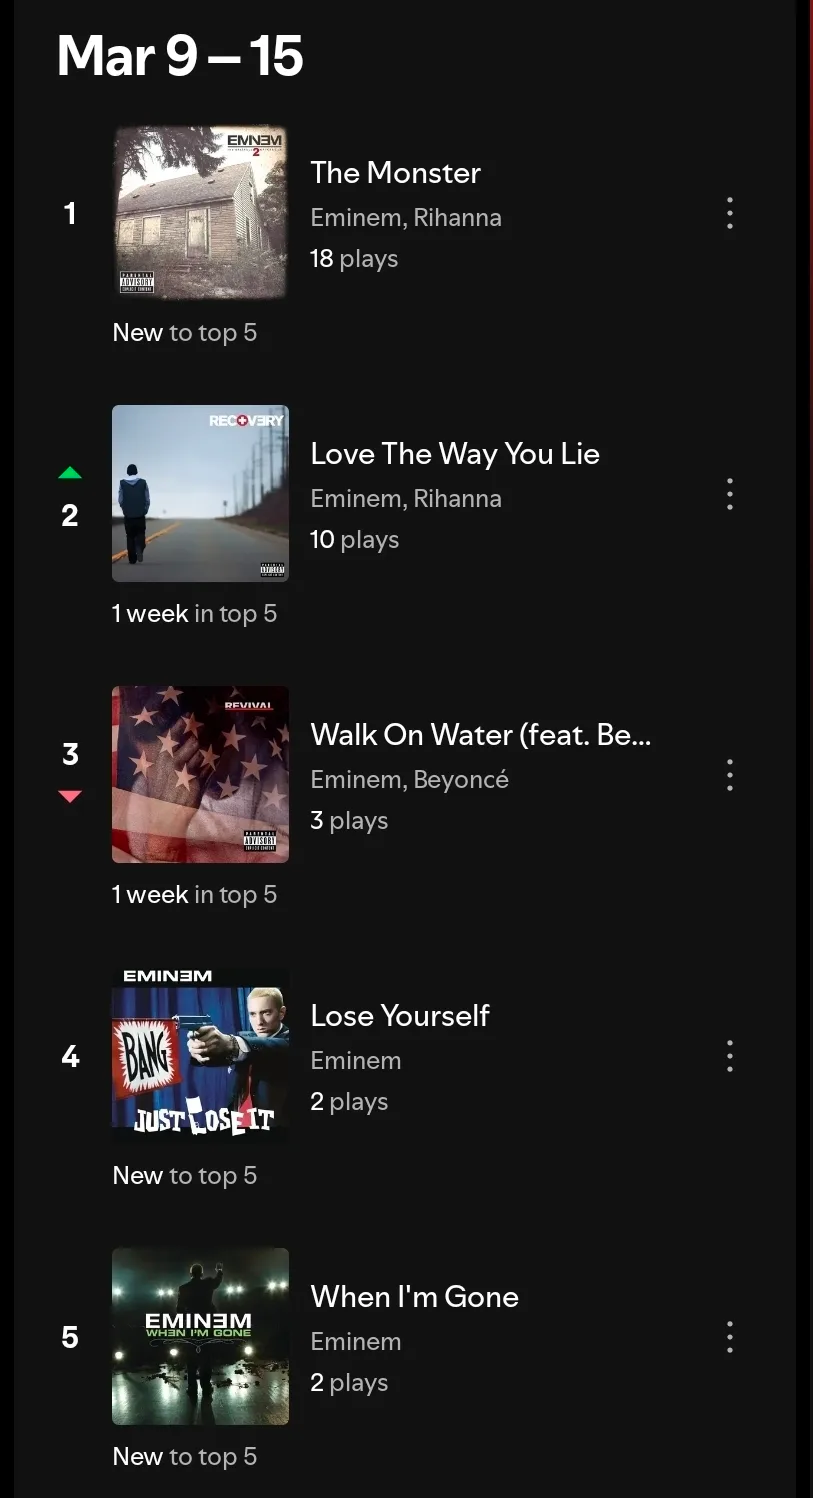Play Love The Way You Lie

(454, 454)
